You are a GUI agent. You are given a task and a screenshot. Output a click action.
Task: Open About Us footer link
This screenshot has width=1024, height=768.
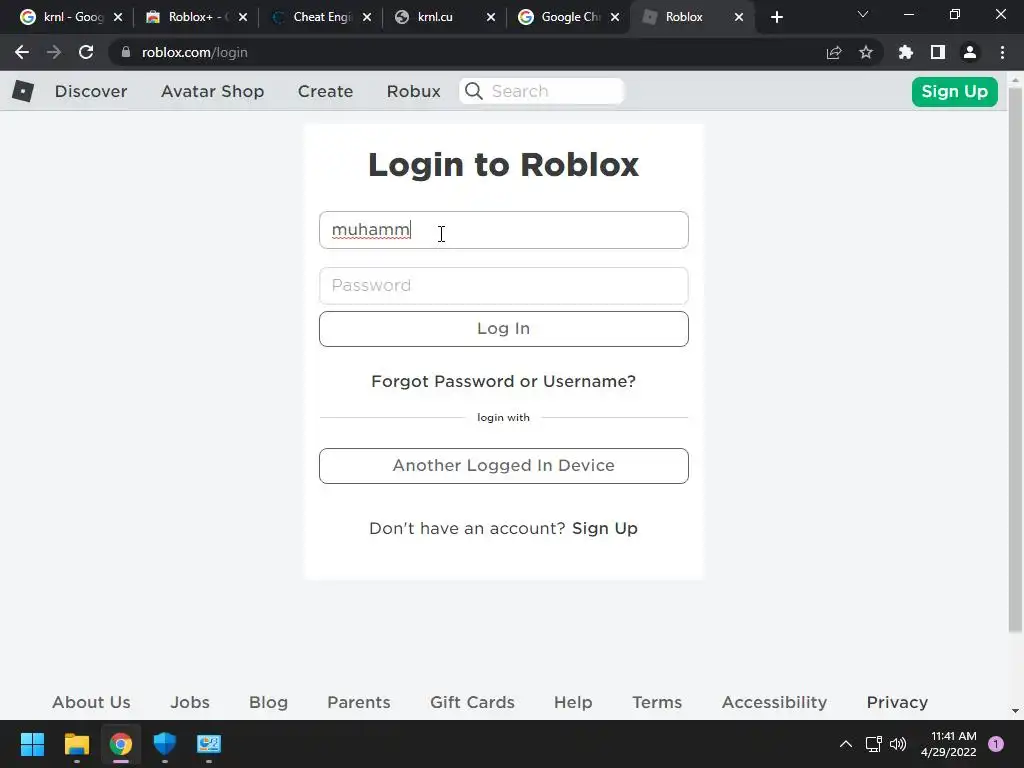pyautogui.click(x=91, y=702)
